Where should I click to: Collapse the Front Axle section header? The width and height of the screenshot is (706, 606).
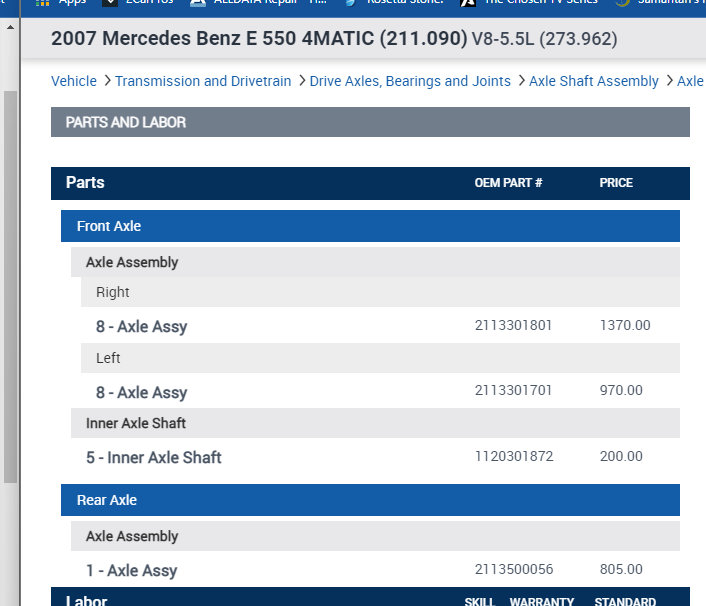(x=109, y=226)
